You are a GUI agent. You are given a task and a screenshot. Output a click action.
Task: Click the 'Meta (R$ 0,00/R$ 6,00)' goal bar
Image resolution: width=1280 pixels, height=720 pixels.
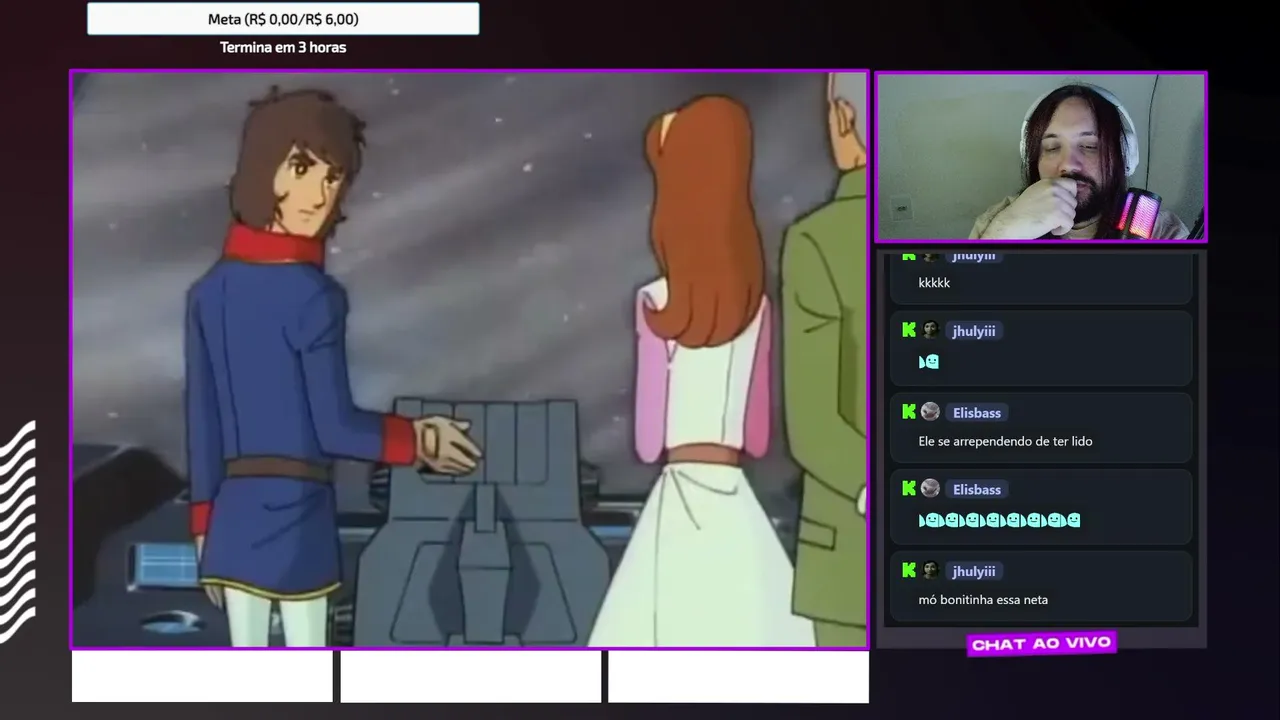283,19
